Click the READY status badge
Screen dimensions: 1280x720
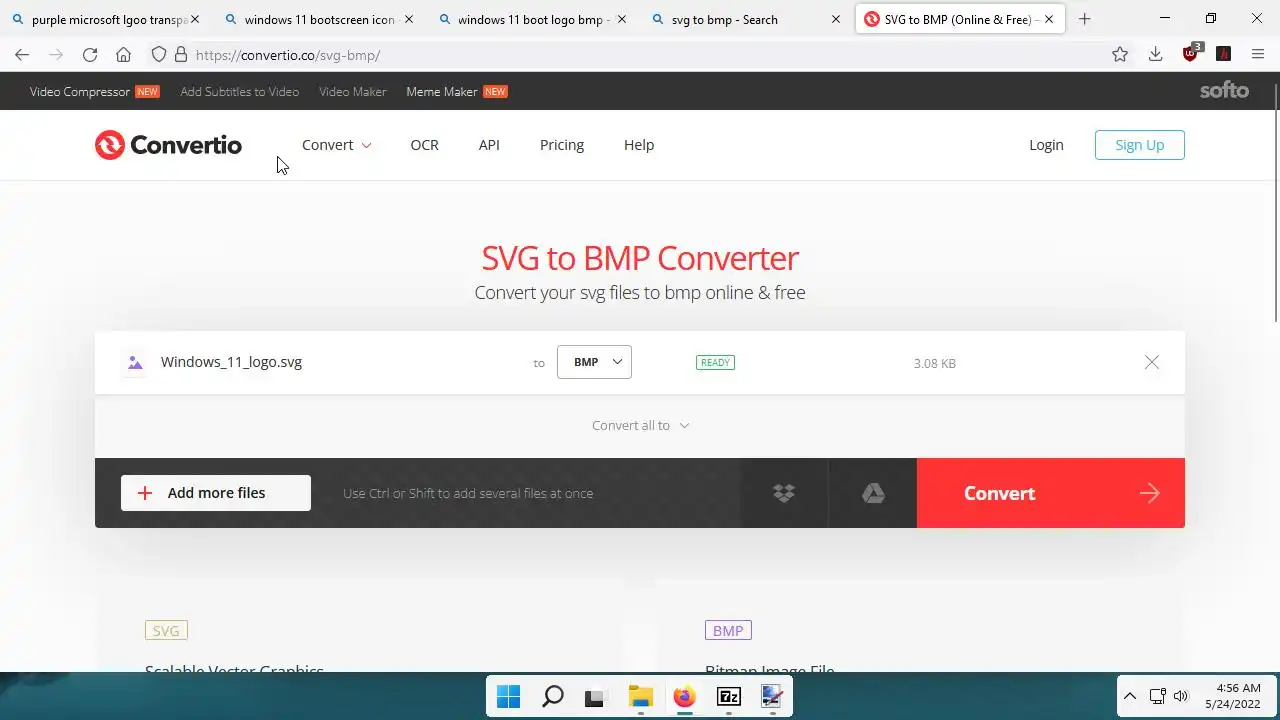point(715,363)
